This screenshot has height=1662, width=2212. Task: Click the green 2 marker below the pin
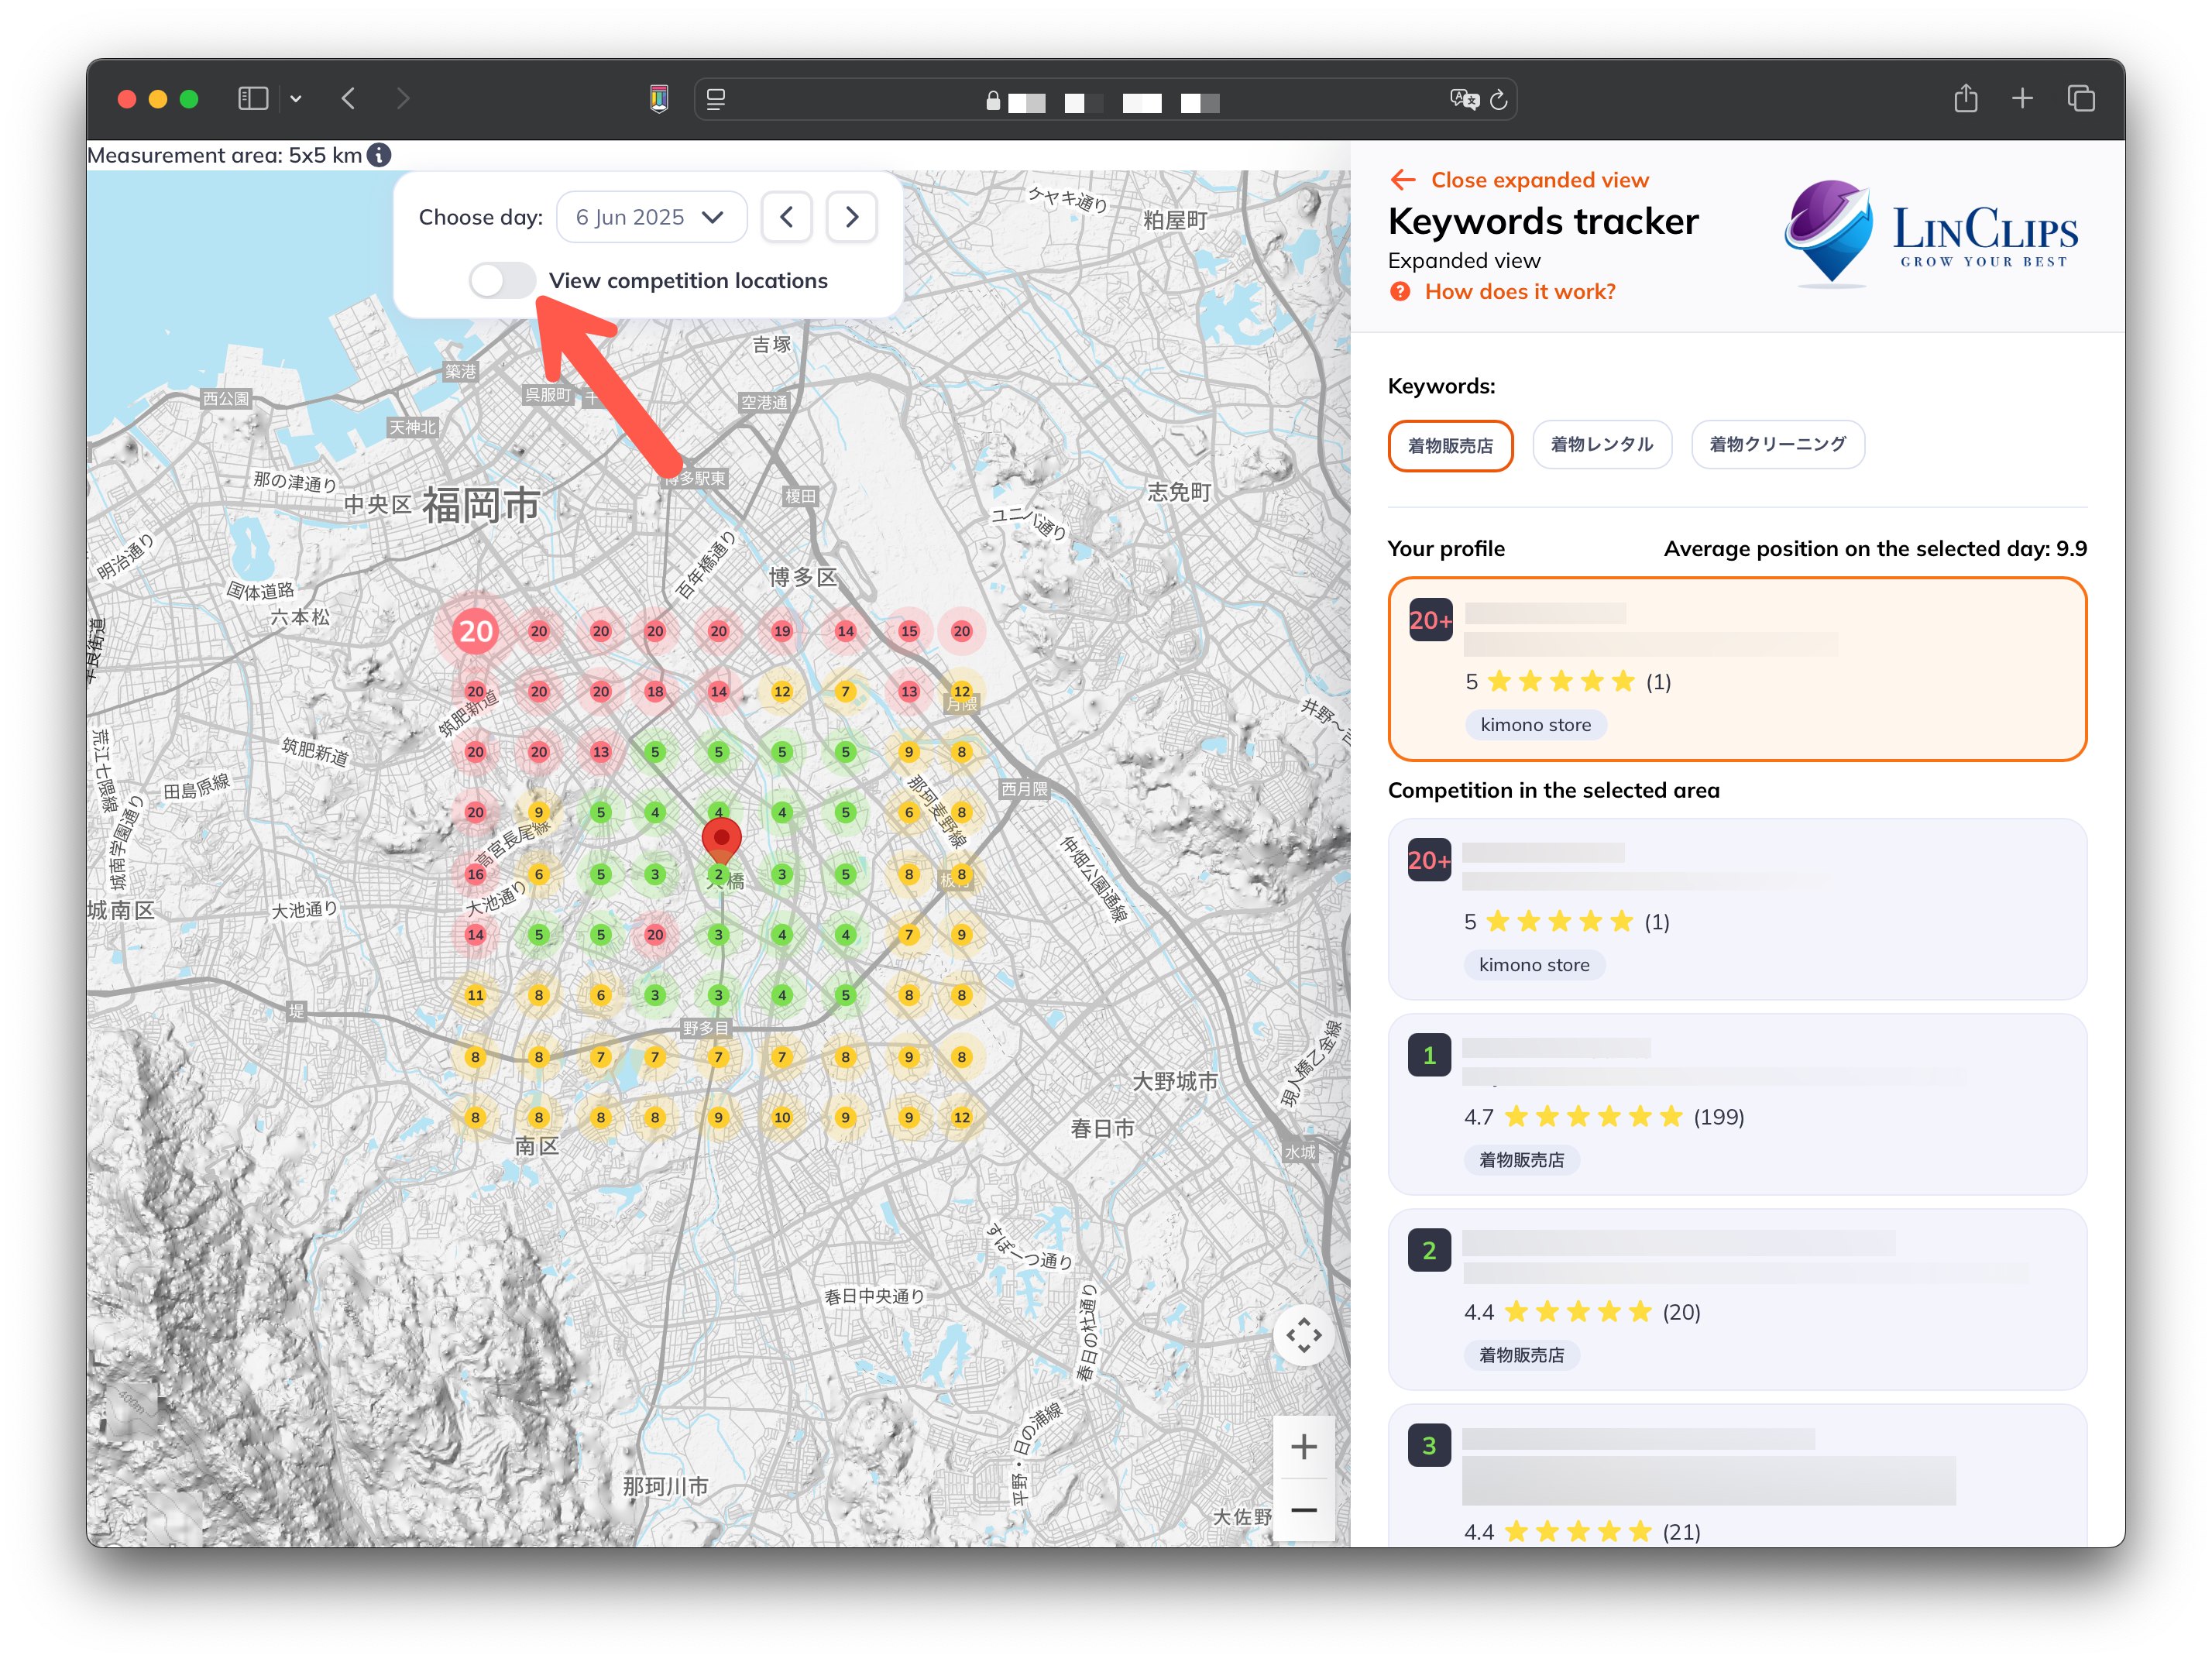pyautogui.click(x=718, y=874)
